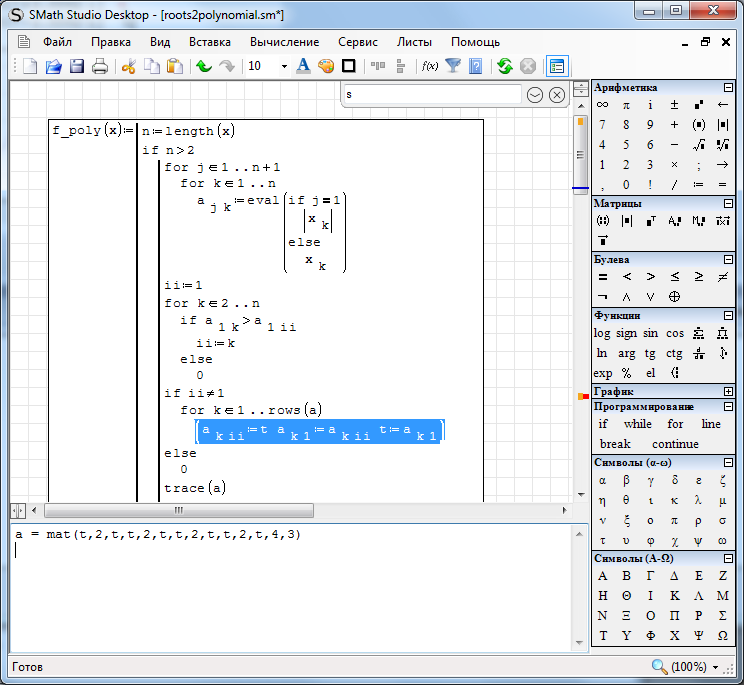Expand the График panel
The height and width of the screenshot is (685, 744).
(728, 392)
